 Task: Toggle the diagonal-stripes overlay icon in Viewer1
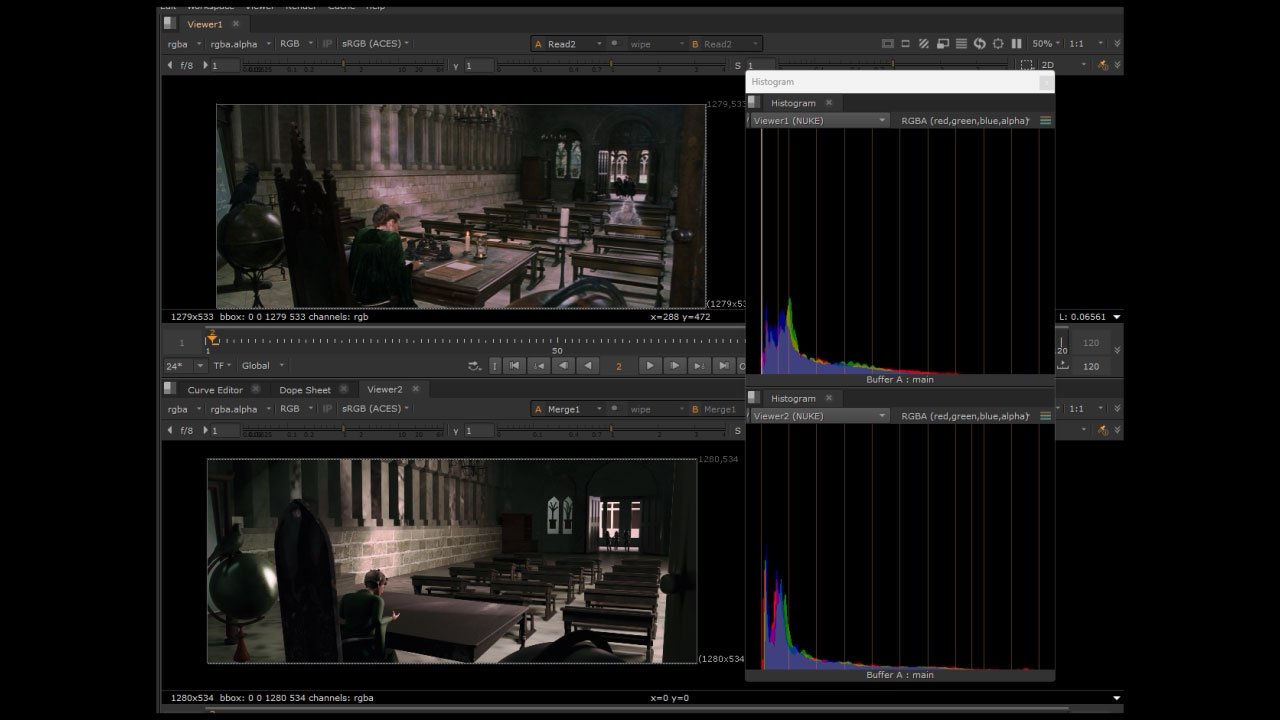924,44
